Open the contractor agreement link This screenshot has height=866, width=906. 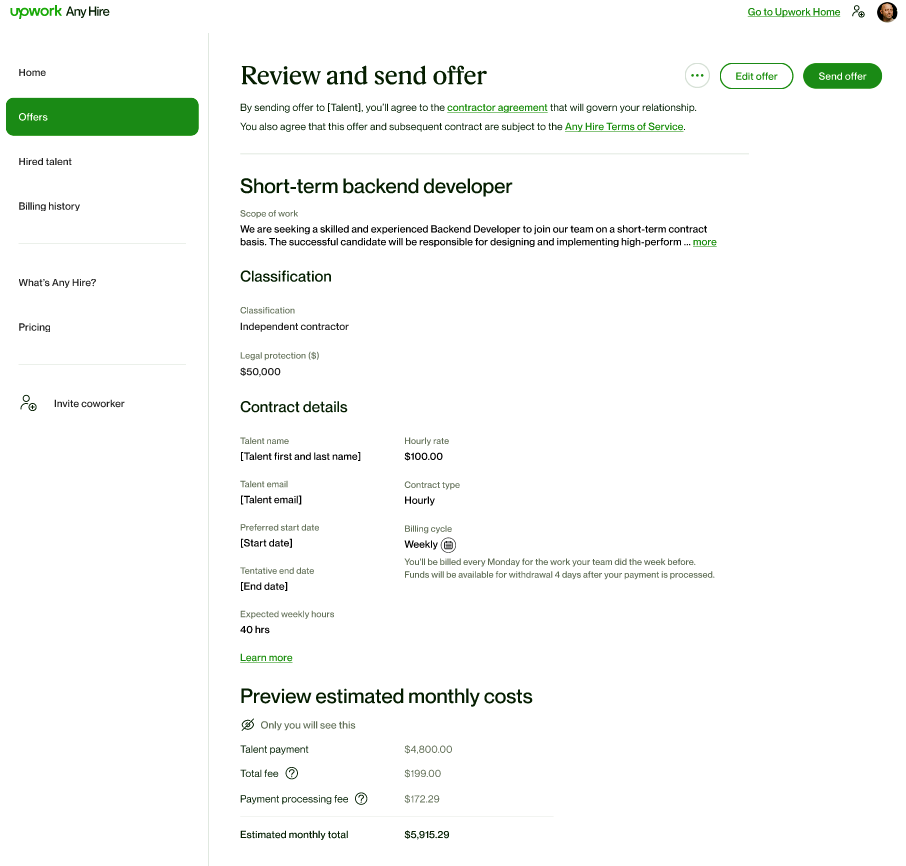(497, 108)
